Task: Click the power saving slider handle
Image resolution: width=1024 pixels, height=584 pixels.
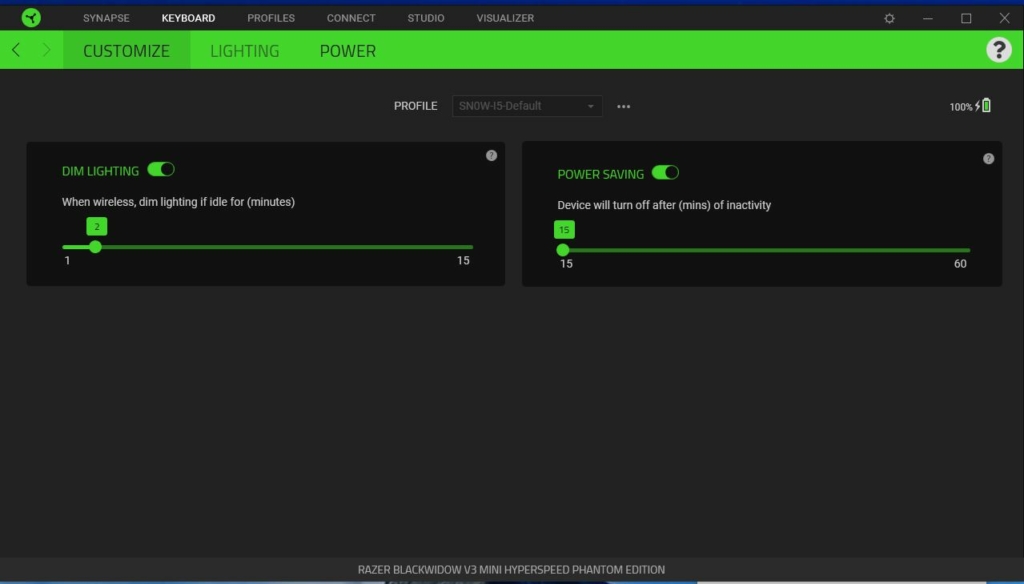Action: tap(563, 250)
